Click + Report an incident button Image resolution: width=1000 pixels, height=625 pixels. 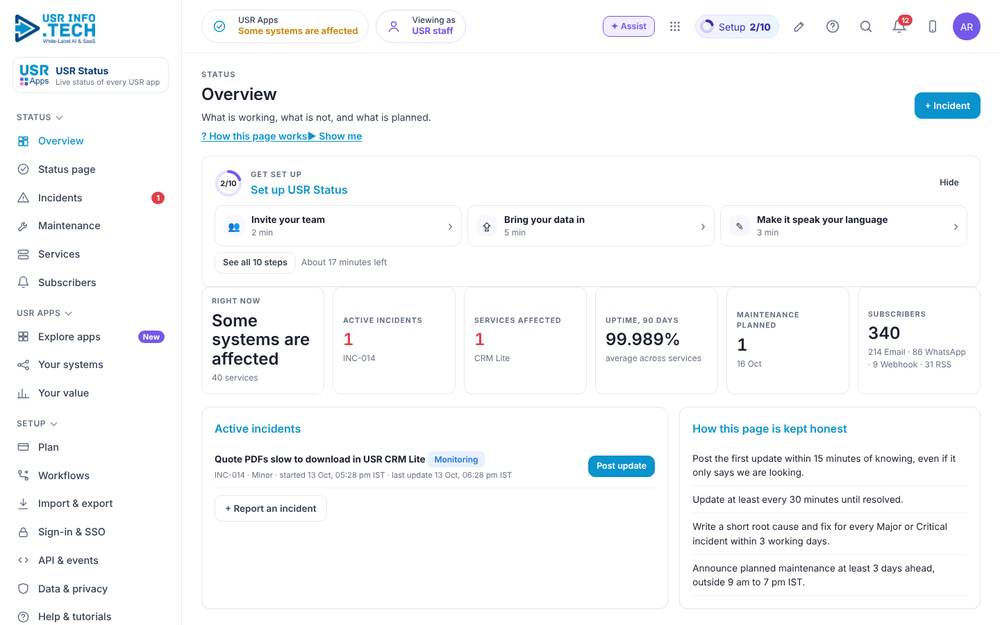point(270,508)
